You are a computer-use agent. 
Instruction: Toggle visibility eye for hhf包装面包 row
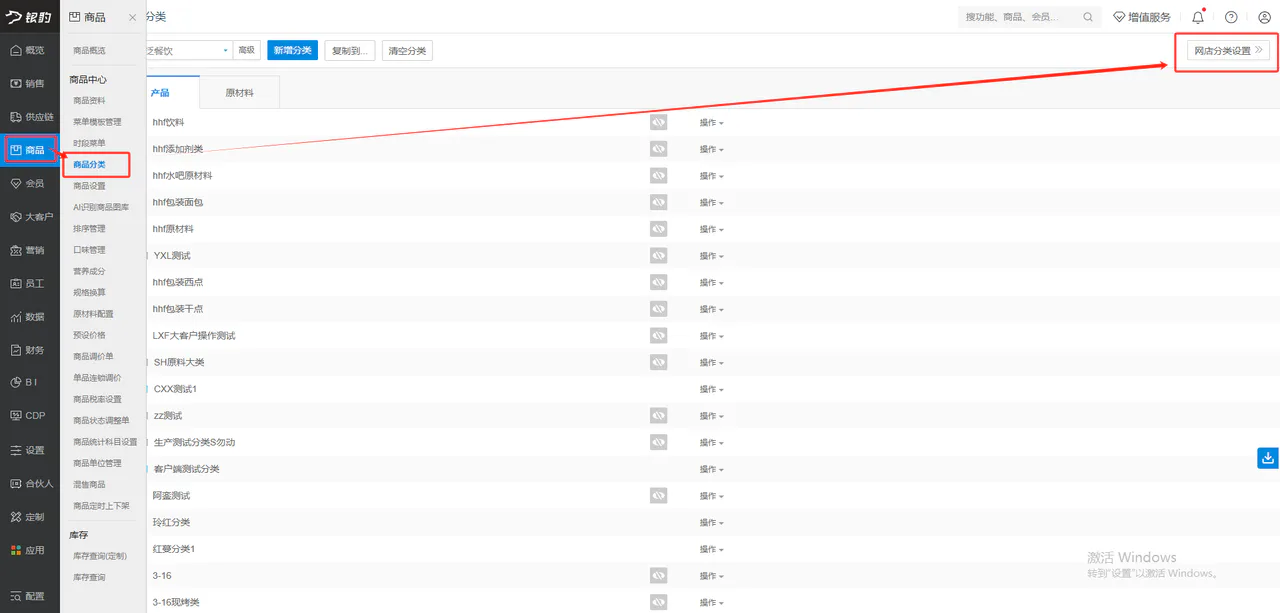click(658, 202)
